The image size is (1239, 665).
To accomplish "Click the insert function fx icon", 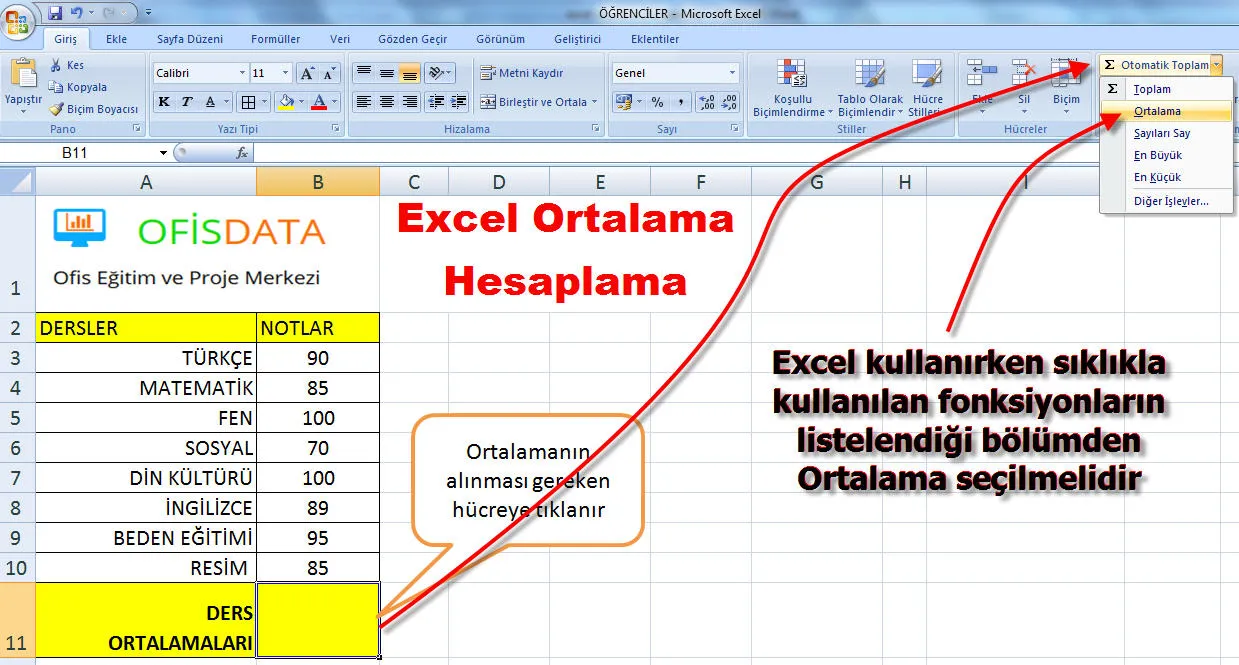I will [x=241, y=153].
